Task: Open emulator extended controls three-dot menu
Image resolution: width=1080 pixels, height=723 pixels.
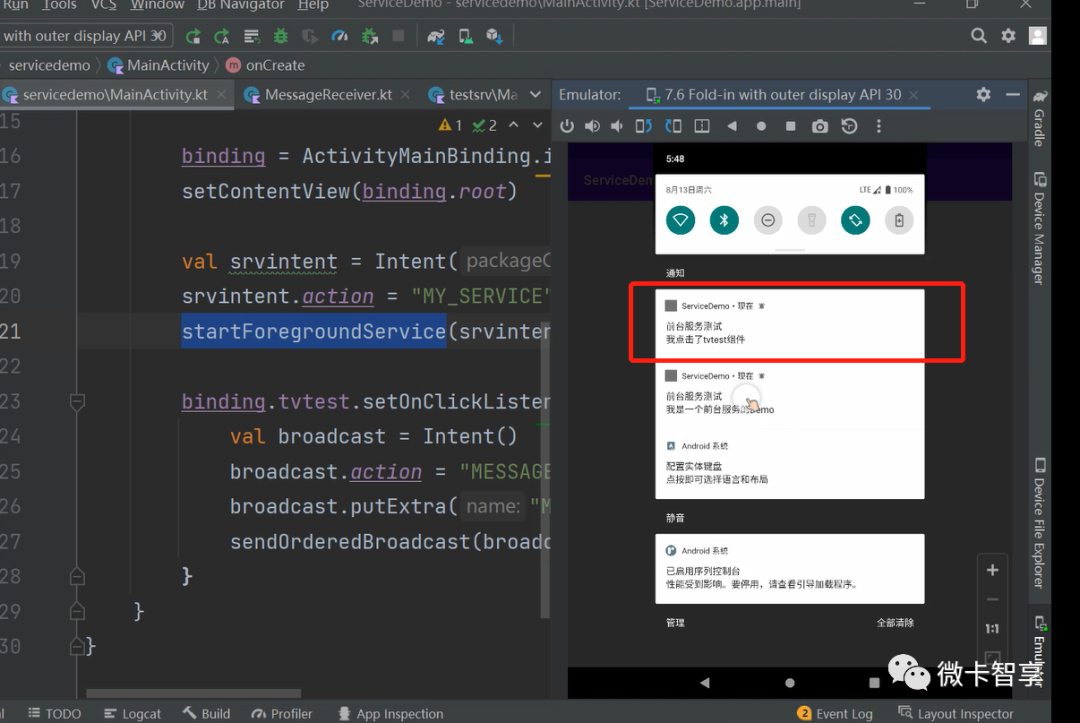Action: (878, 126)
